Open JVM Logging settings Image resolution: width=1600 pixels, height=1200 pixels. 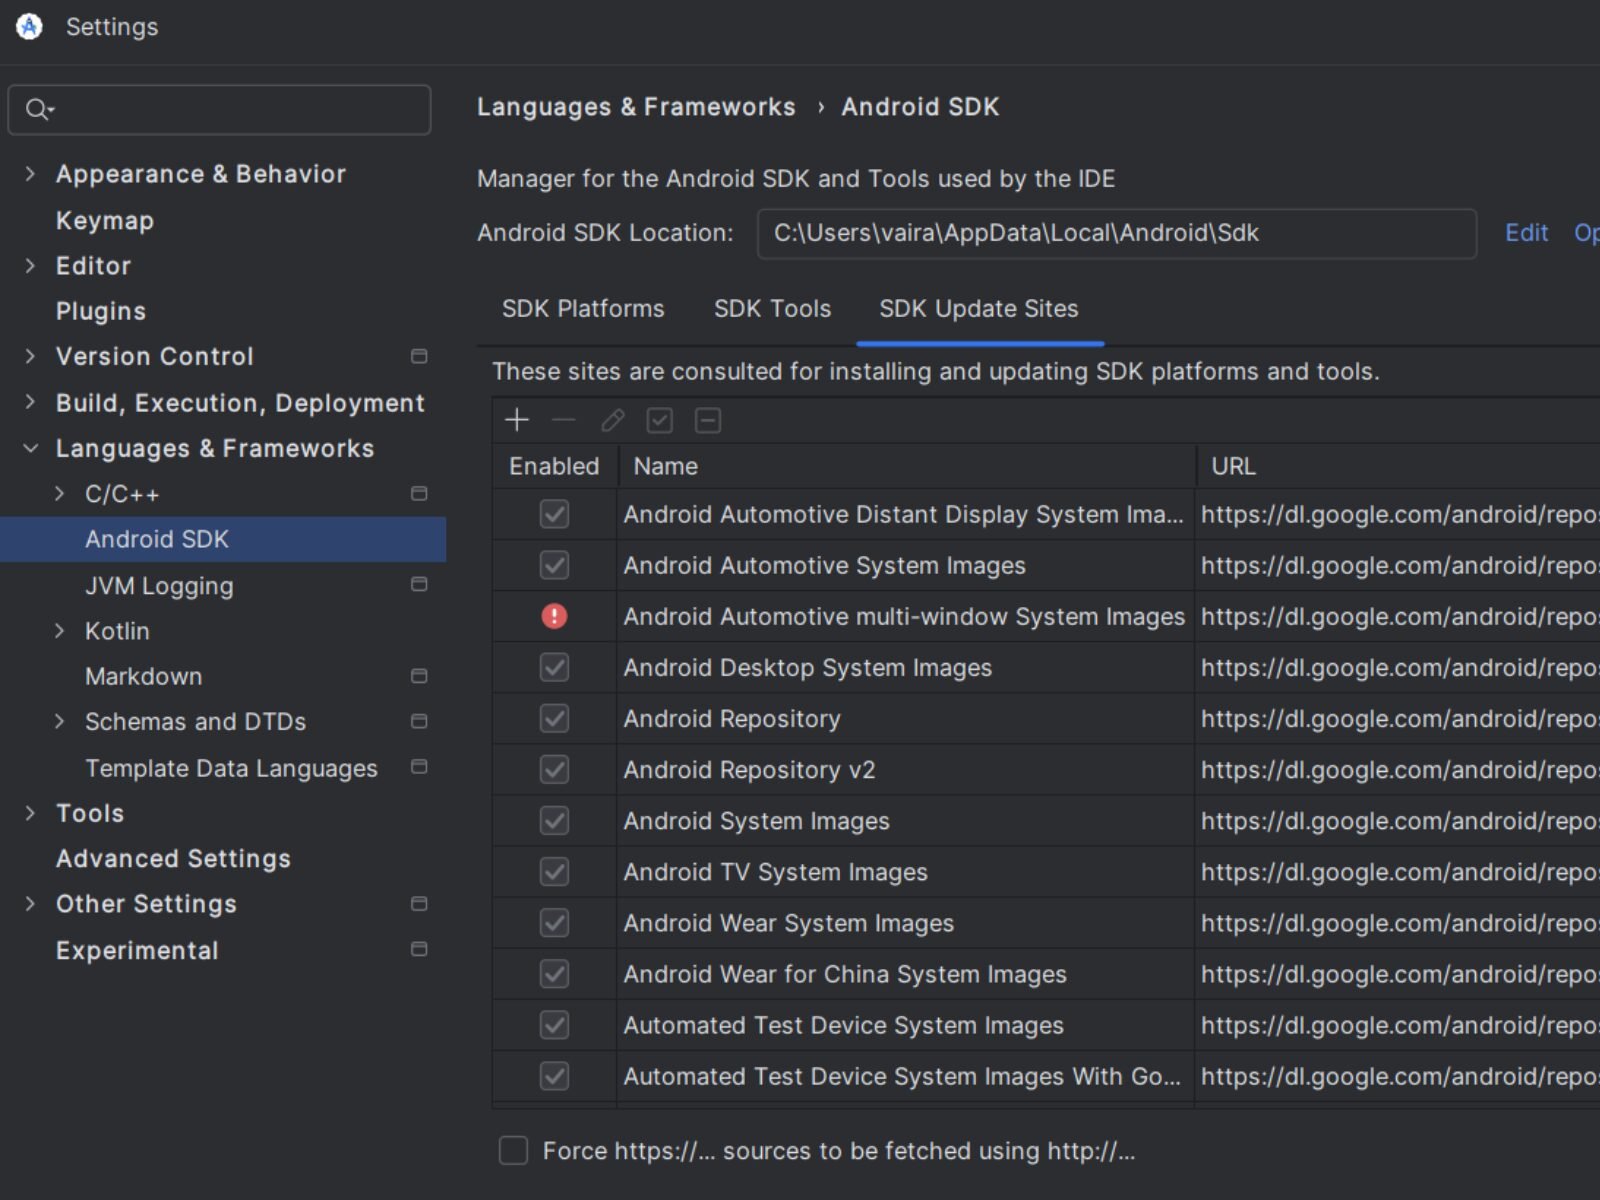tap(159, 585)
